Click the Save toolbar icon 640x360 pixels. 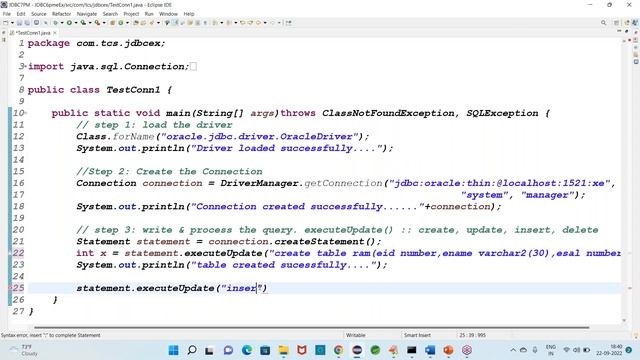(19, 23)
